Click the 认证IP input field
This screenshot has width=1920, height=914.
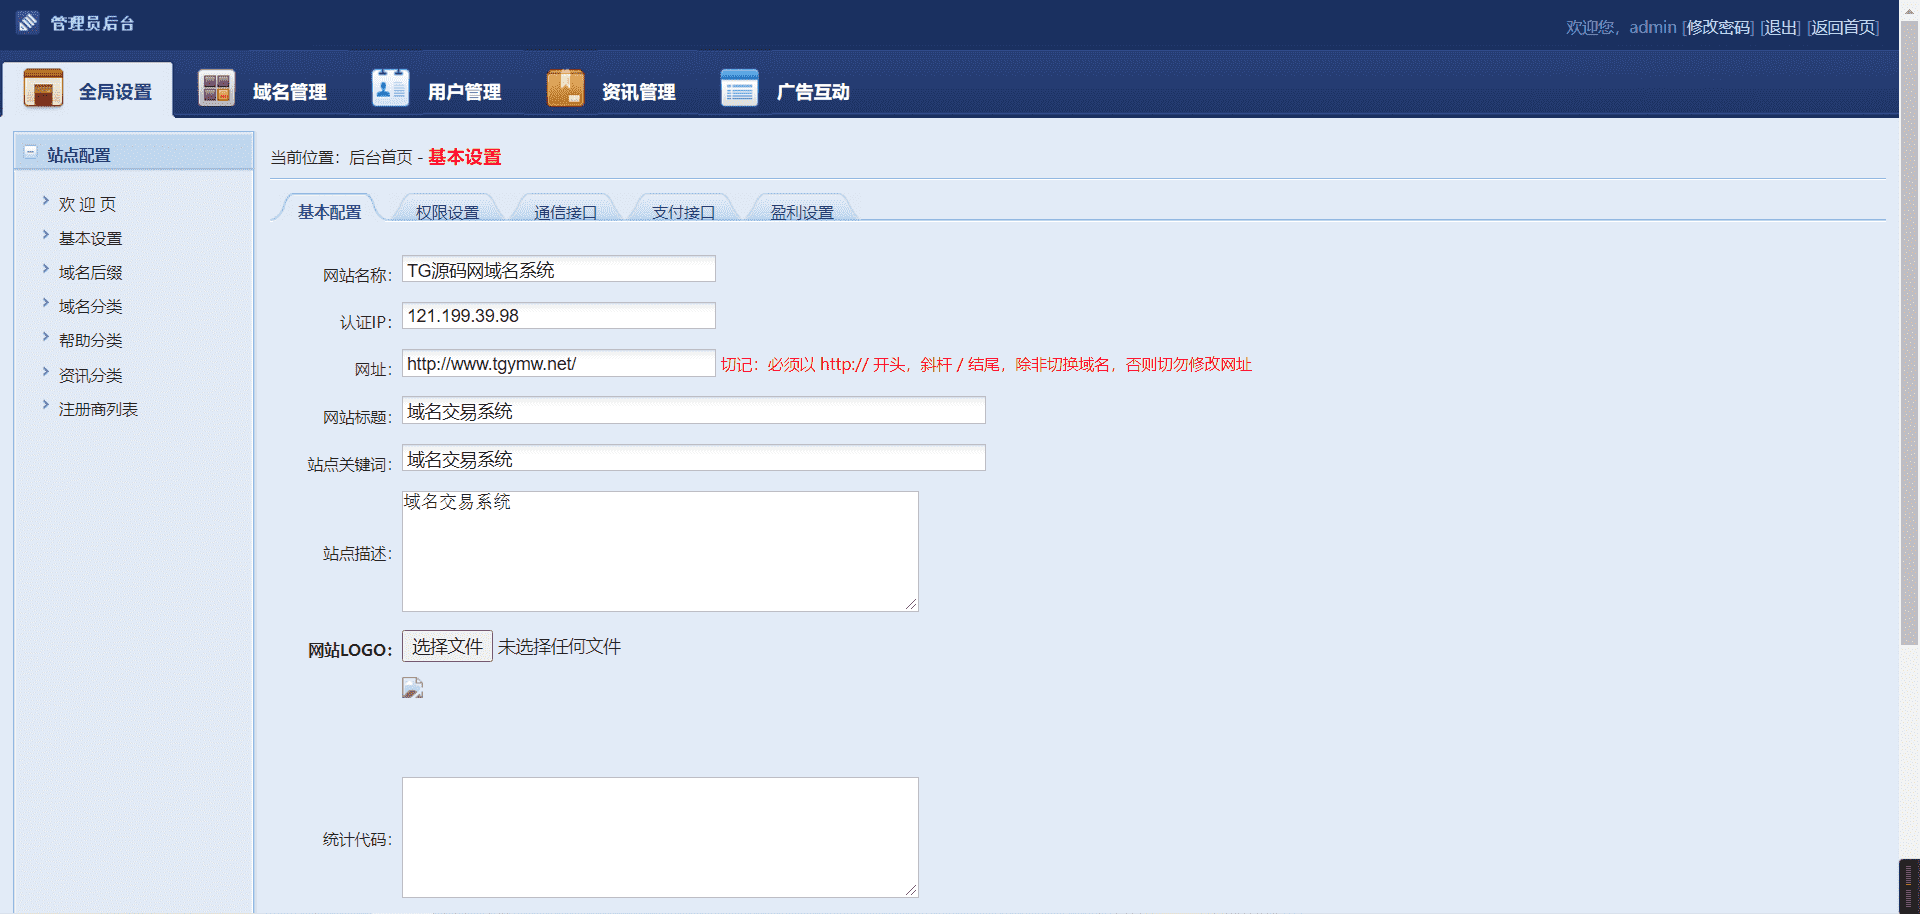point(558,316)
